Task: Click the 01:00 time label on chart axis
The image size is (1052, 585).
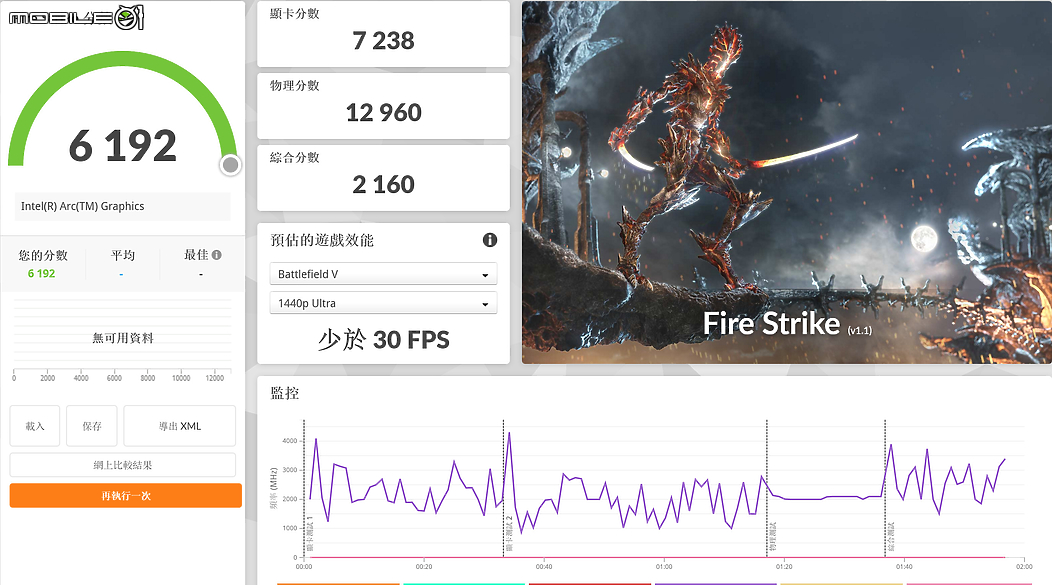Action: pos(664,567)
